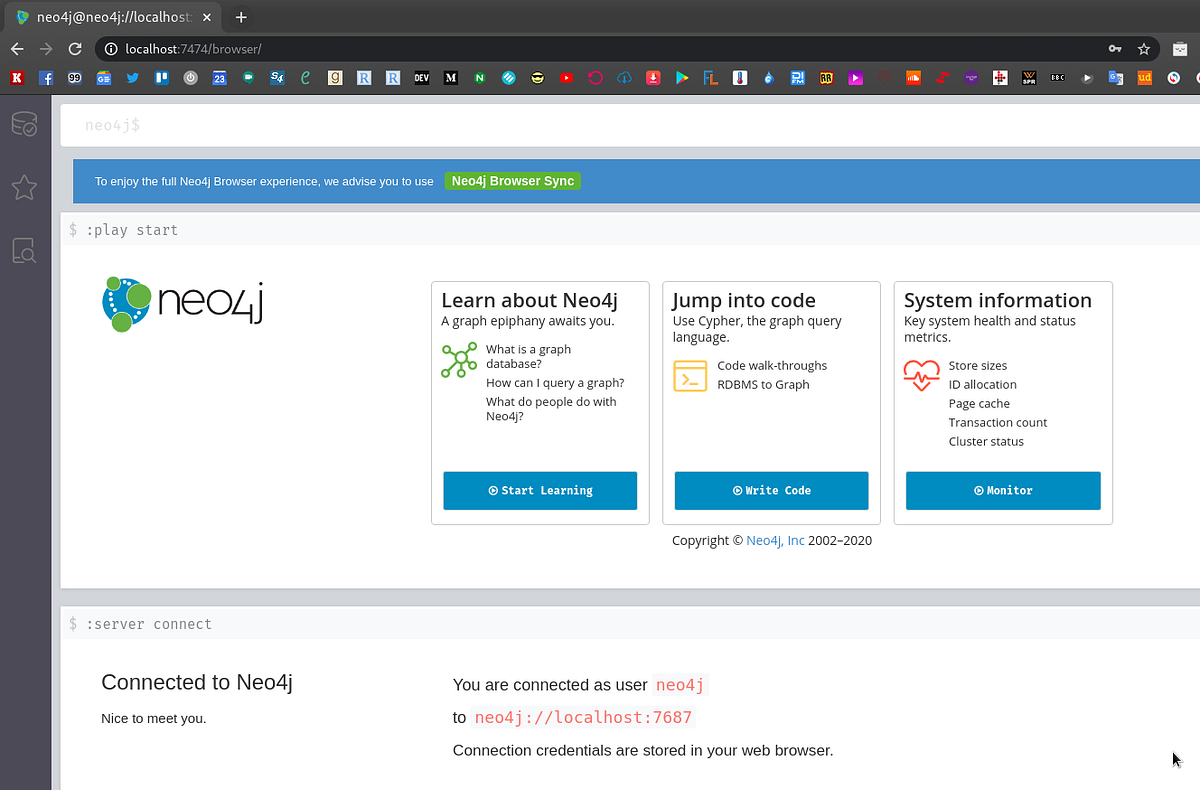The width and height of the screenshot is (1200, 790).
Task: Open Neo4j Browser Sync
Action: pos(513,181)
